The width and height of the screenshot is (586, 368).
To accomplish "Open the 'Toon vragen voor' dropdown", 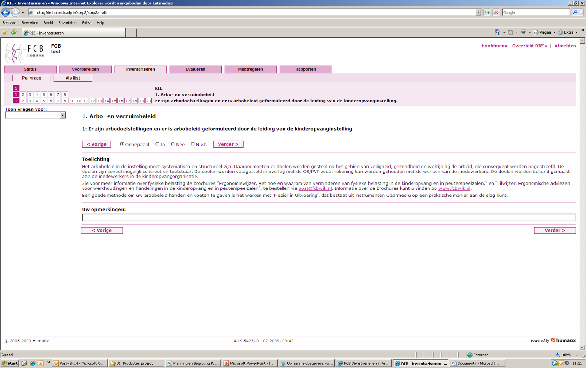I will 36,115.
